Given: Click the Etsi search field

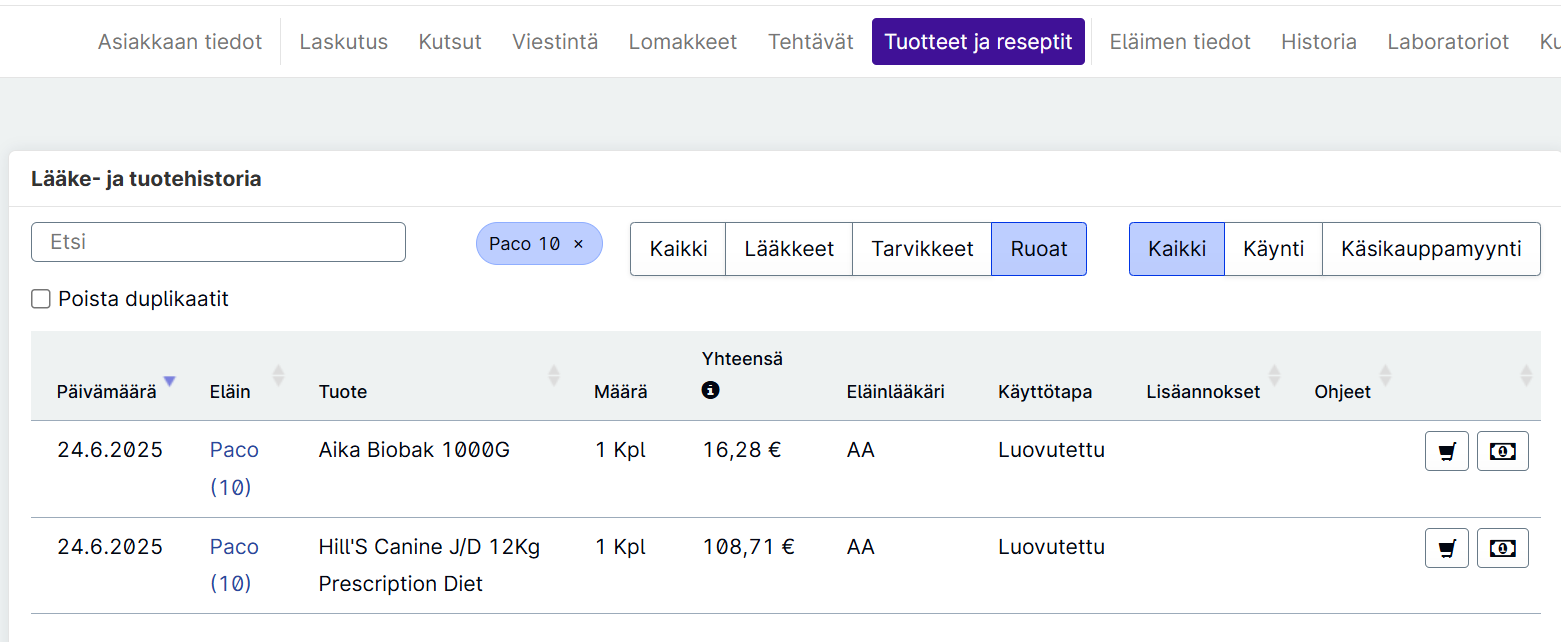Looking at the screenshot, I should tap(218, 242).
